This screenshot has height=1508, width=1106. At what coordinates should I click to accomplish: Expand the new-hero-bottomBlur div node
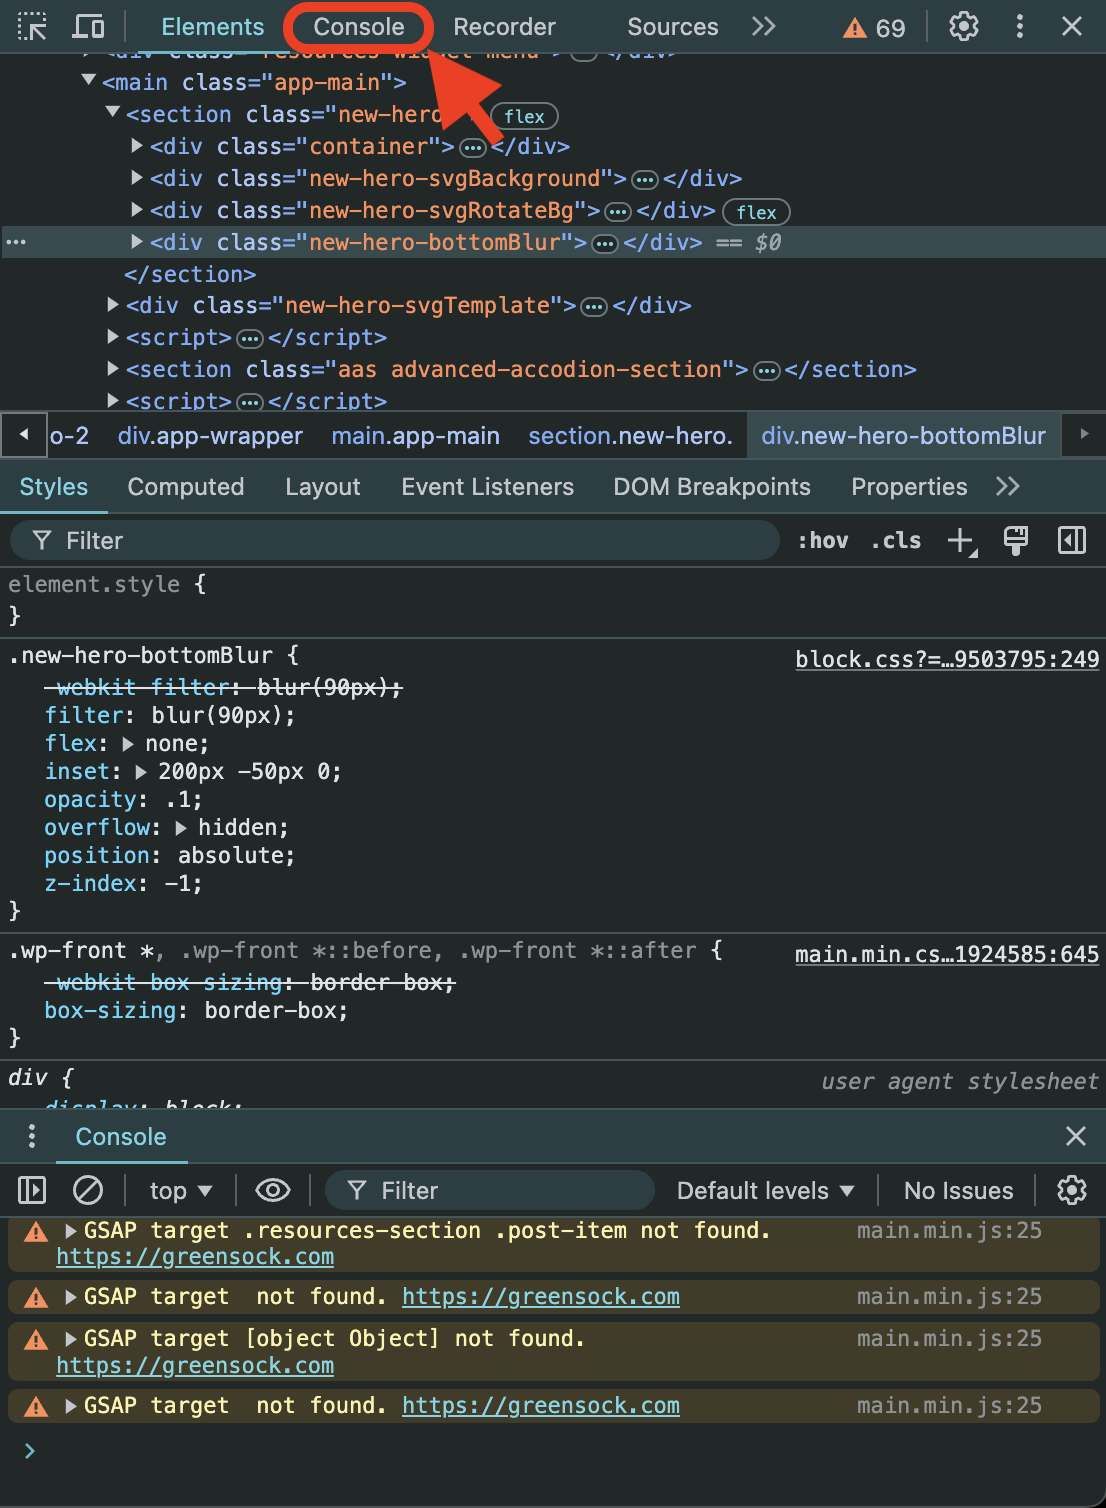pyautogui.click(x=137, y=242)
